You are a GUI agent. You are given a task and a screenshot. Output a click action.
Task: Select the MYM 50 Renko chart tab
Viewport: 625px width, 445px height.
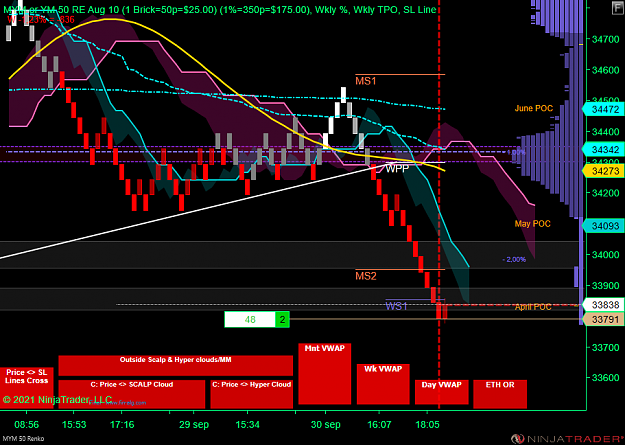tap(22, 439)
